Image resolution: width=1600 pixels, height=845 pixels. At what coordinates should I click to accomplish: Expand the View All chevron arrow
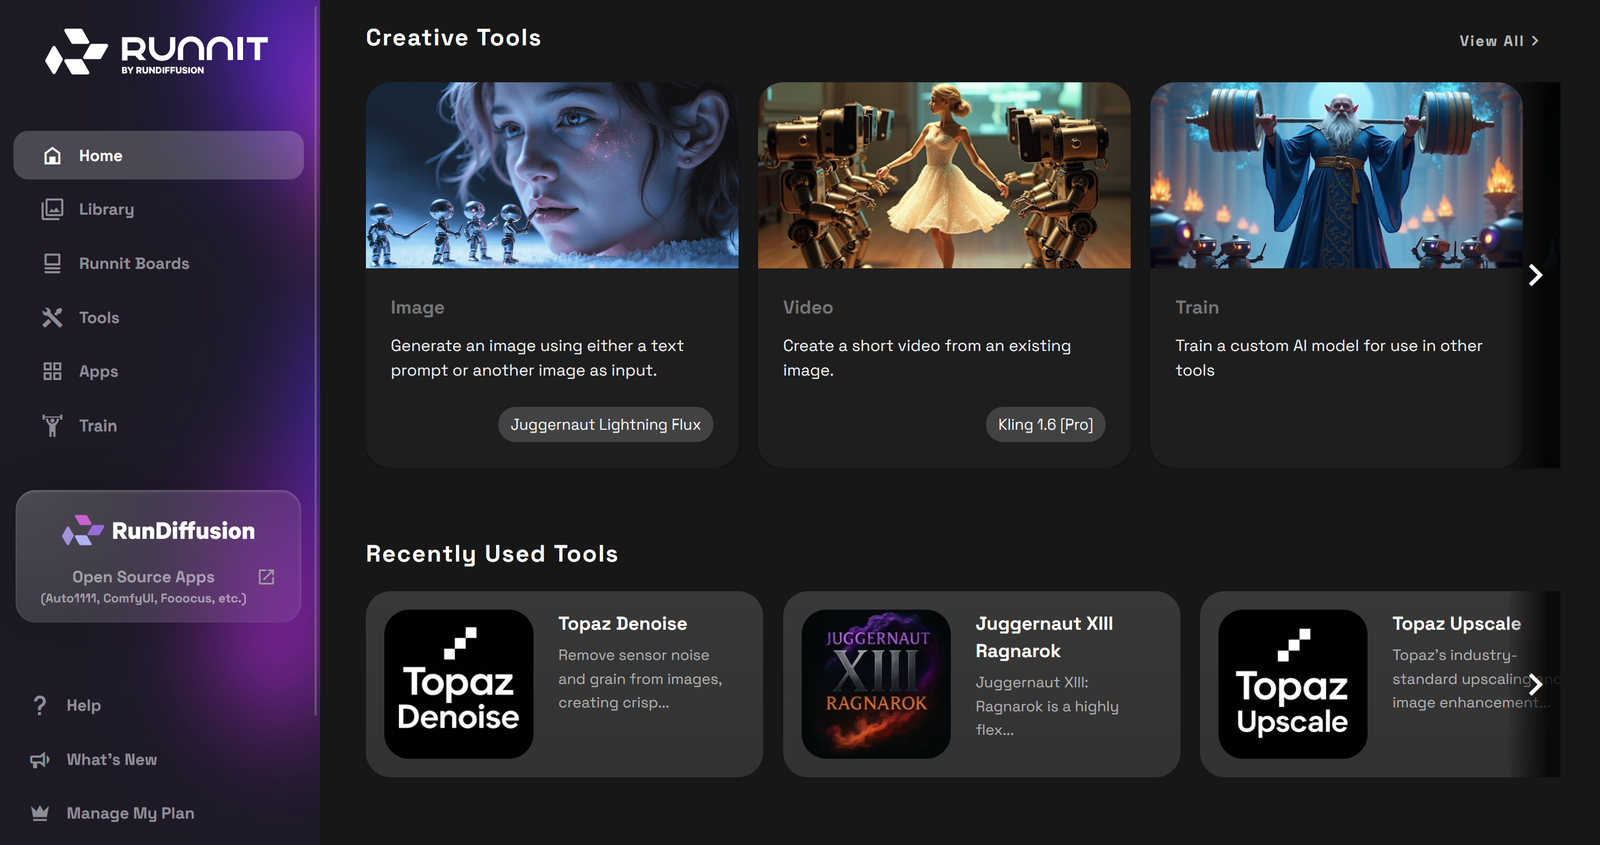click(1535, 41)
